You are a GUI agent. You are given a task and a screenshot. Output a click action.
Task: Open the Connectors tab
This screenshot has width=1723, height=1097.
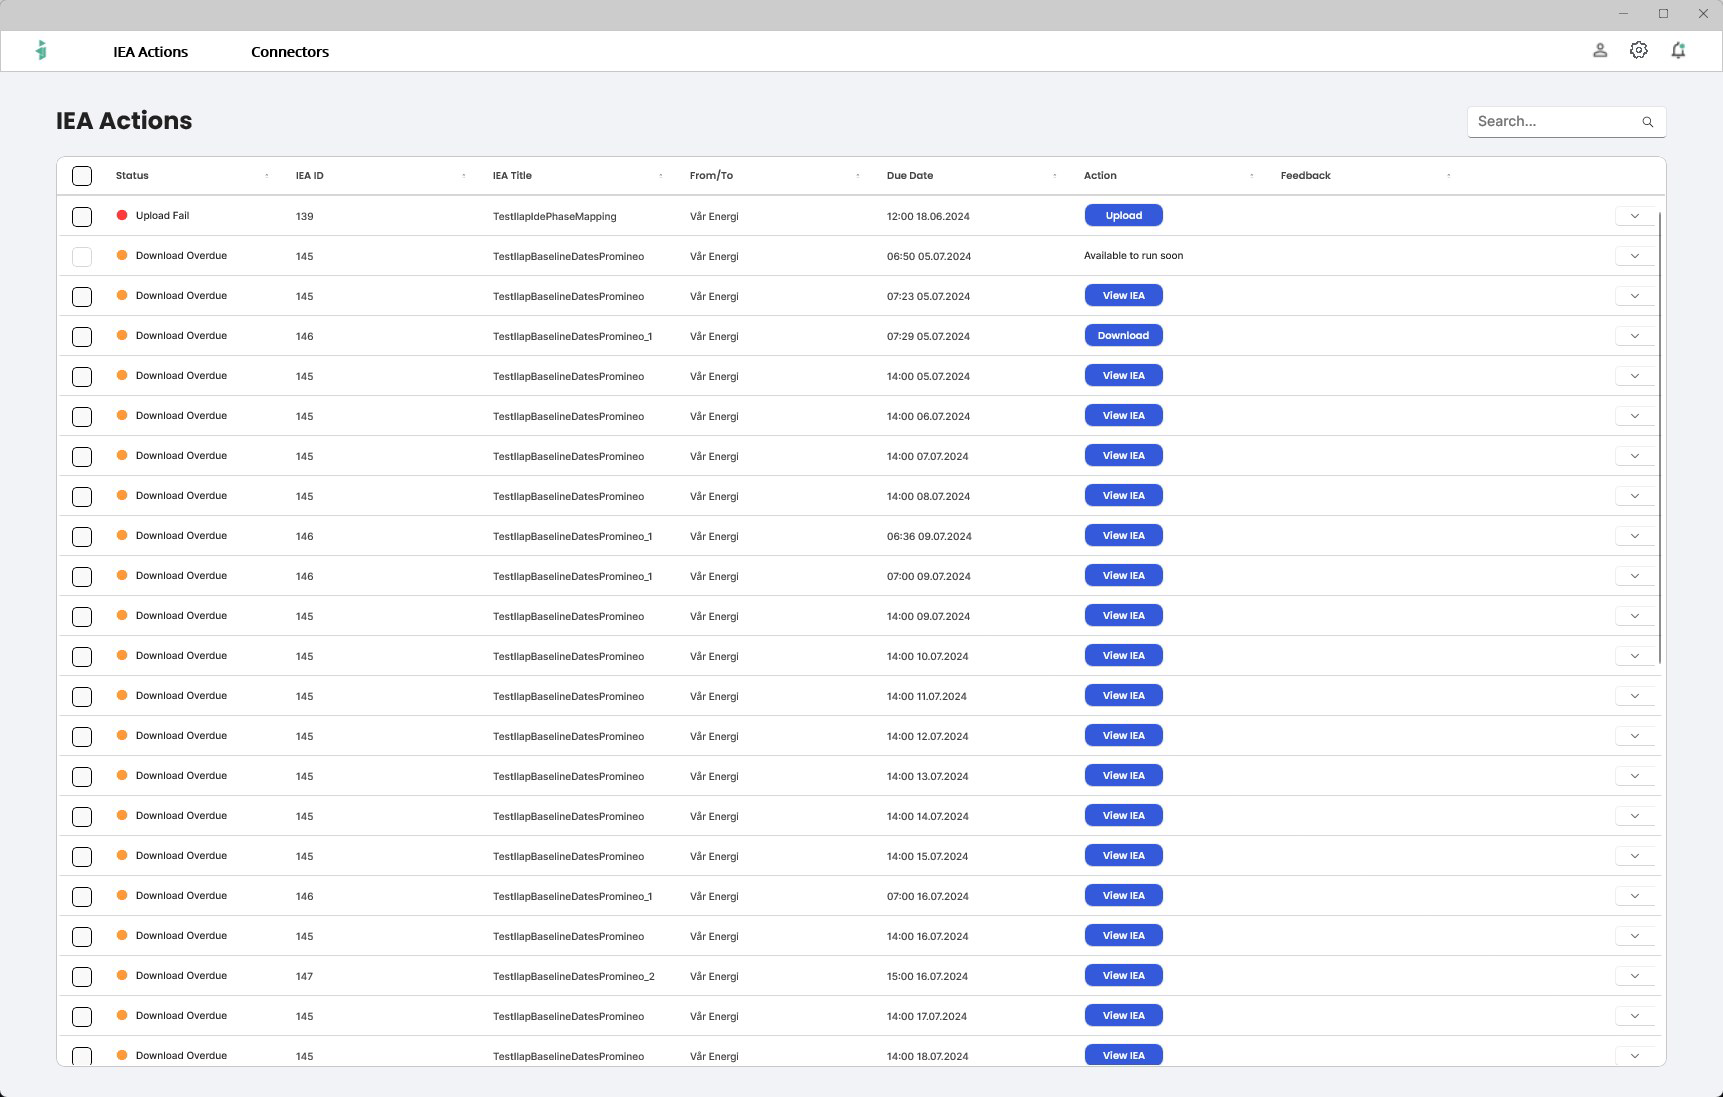(x=290, y=52)
